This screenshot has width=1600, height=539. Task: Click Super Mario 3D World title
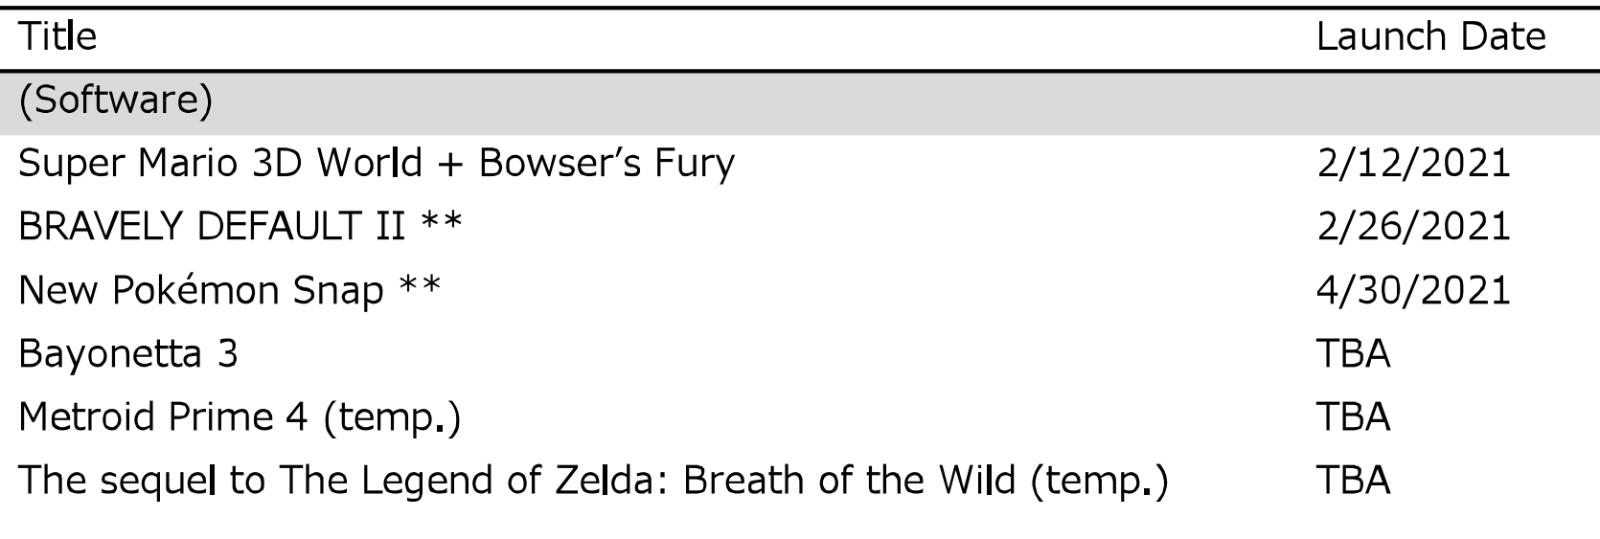(376, 163)
